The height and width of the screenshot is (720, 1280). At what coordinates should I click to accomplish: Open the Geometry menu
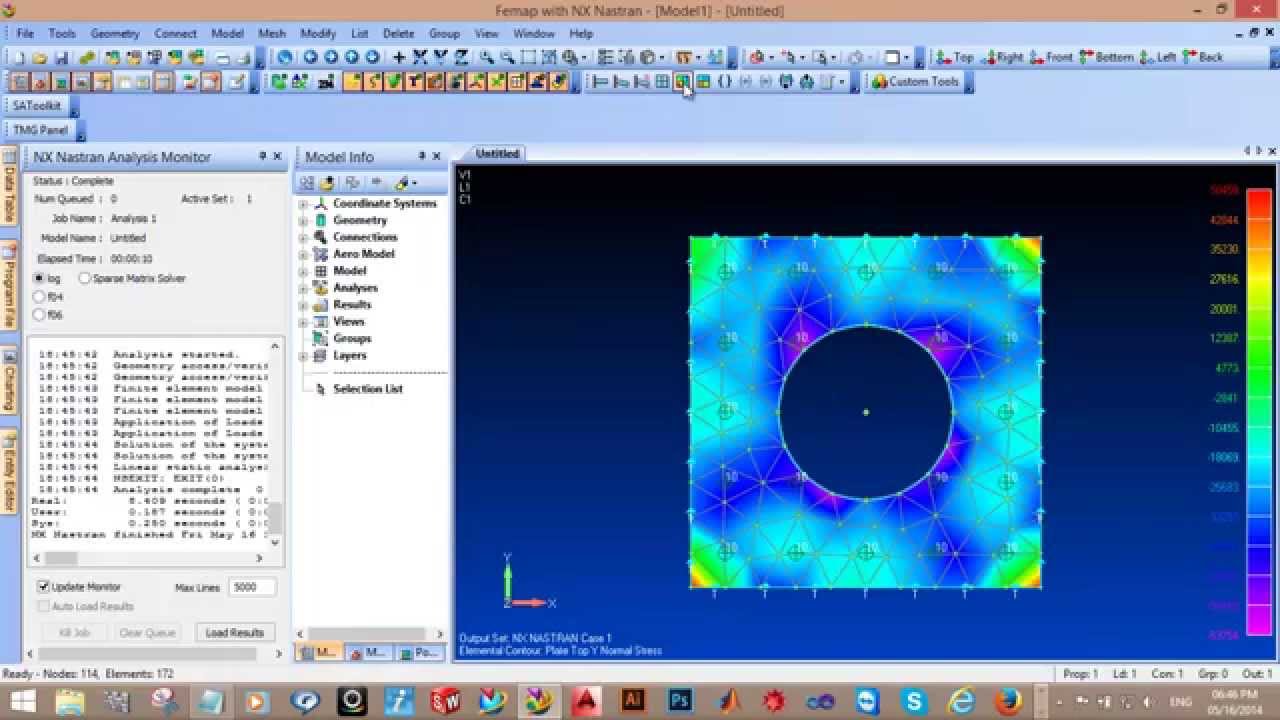[x=115, y=33]
